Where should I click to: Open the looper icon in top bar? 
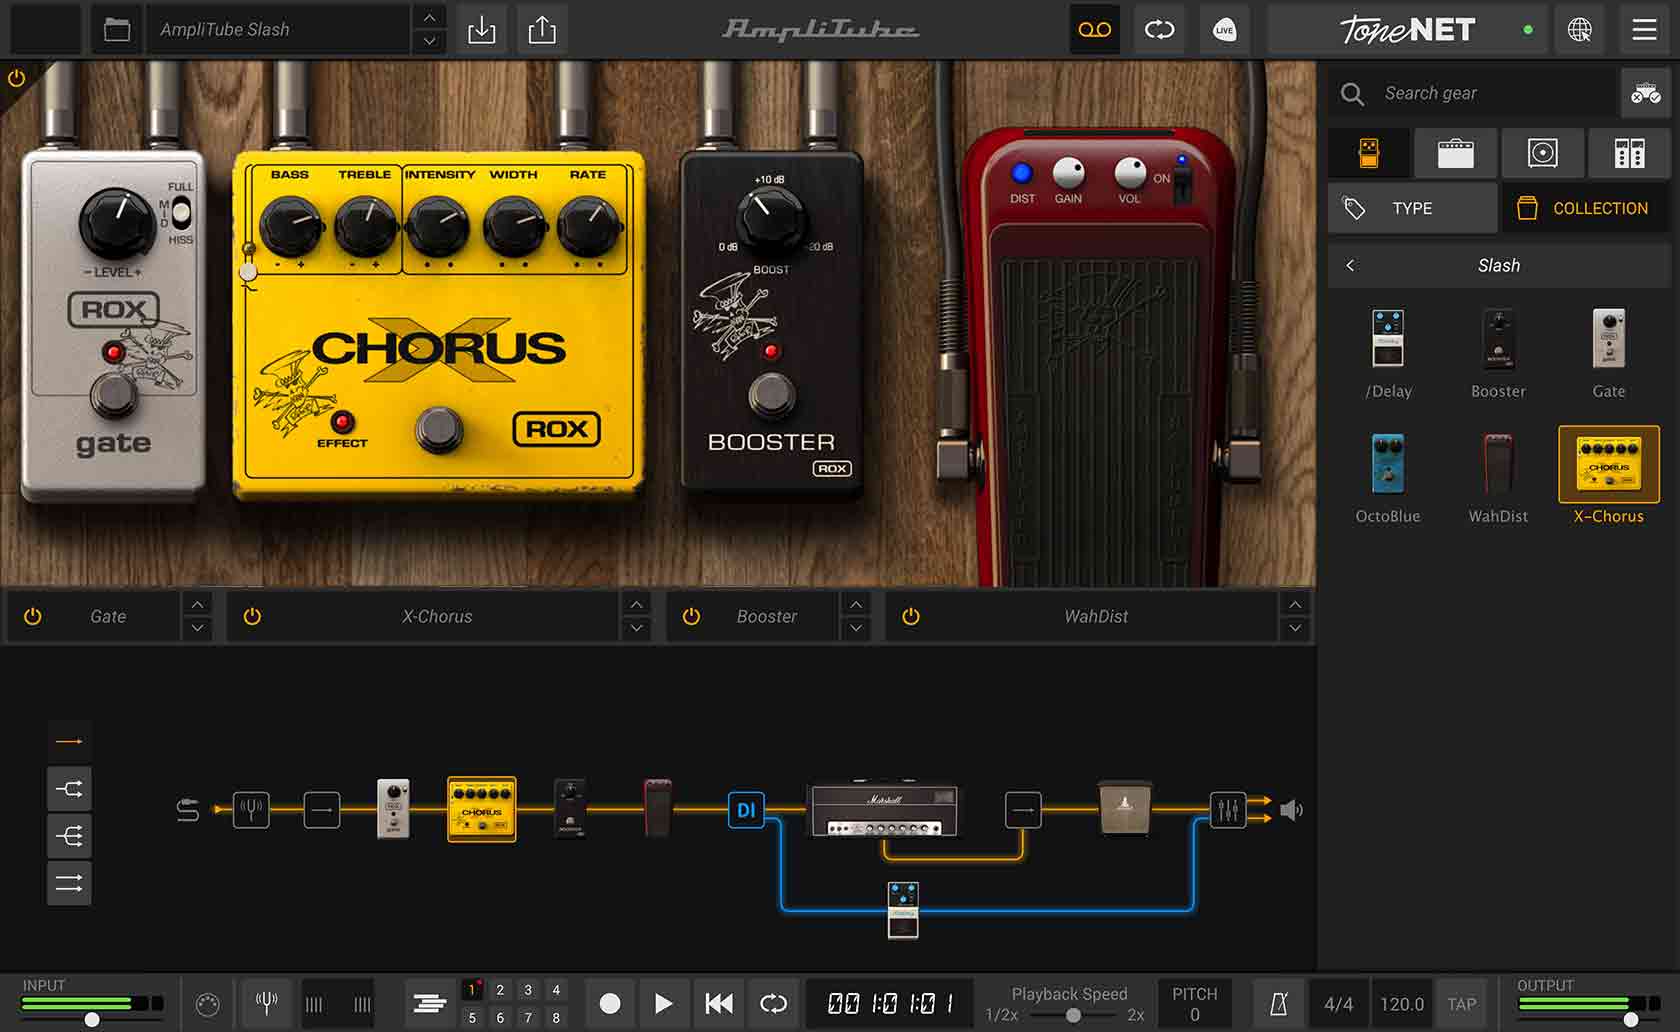pos(1159,30)
